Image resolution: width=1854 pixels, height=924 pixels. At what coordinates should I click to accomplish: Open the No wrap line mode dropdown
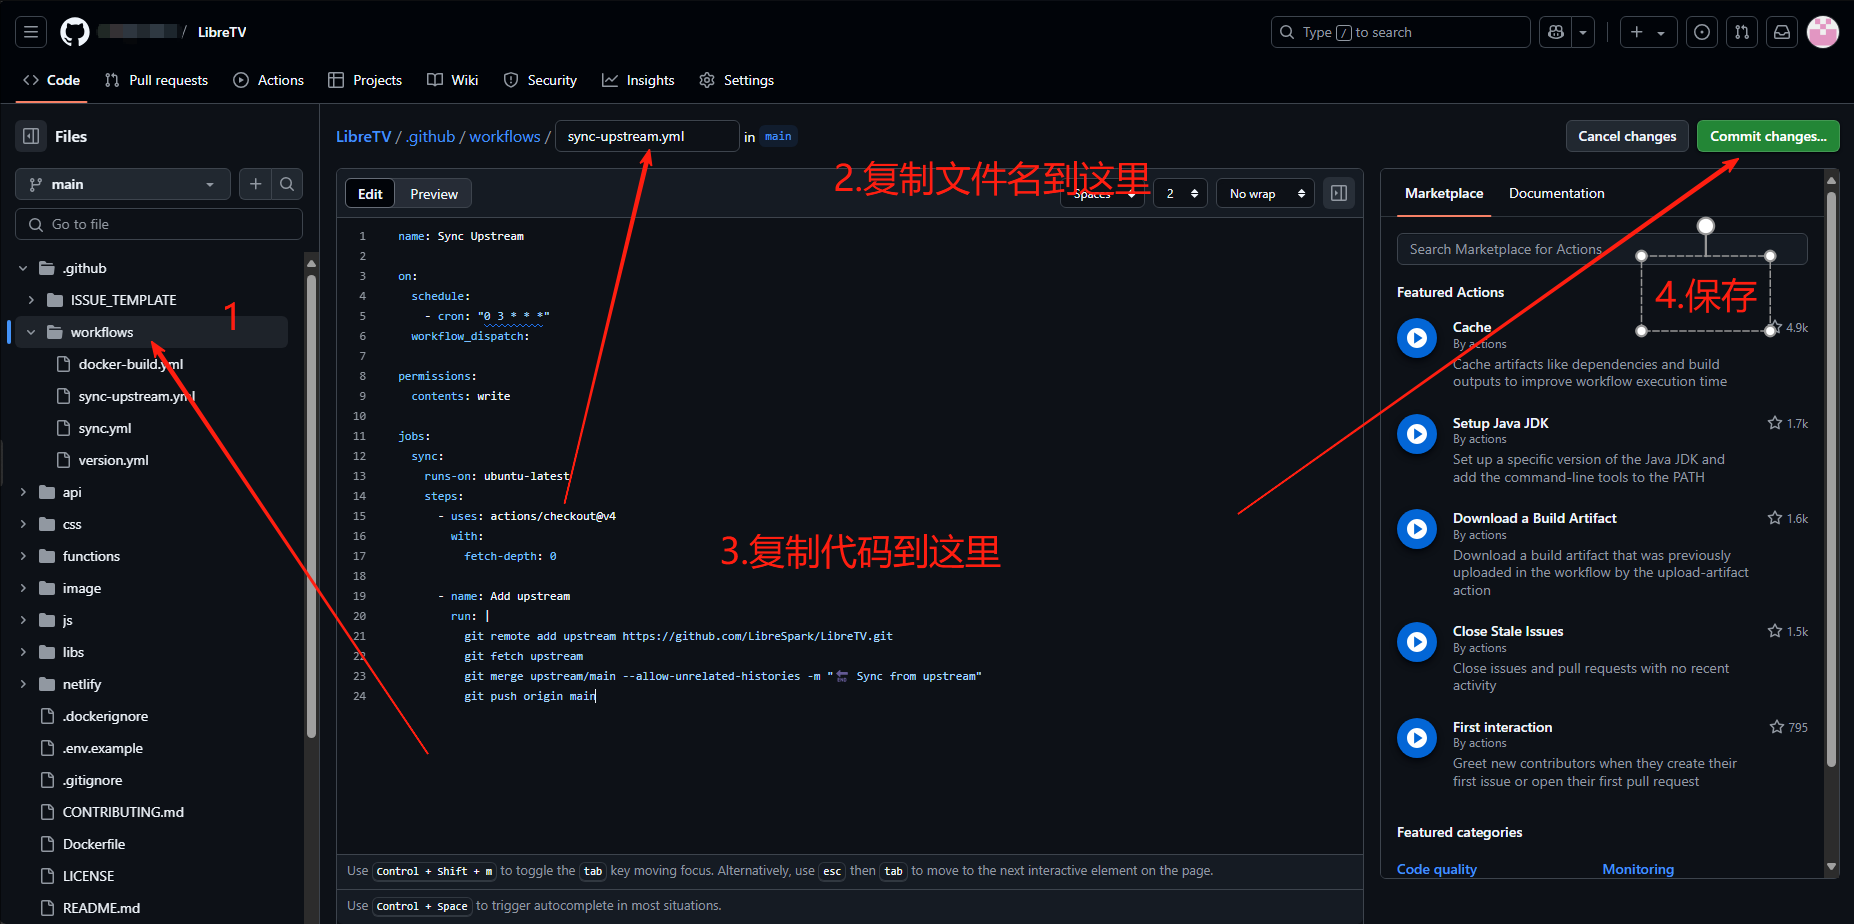click(x=1265, y=193)
